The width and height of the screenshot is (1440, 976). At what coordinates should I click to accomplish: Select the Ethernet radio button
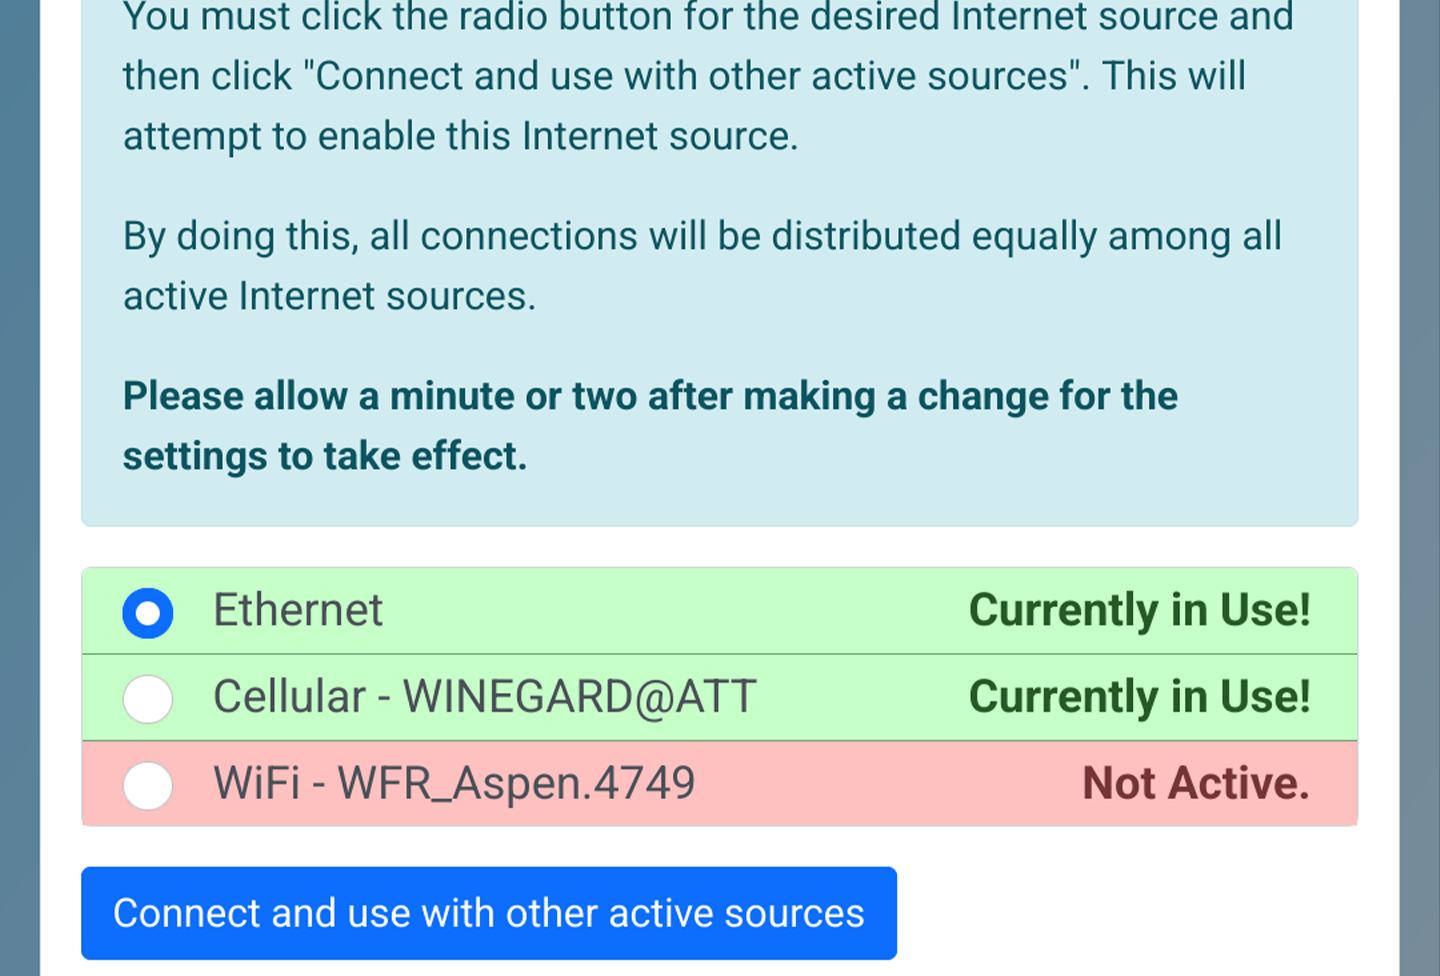point(148,612)
